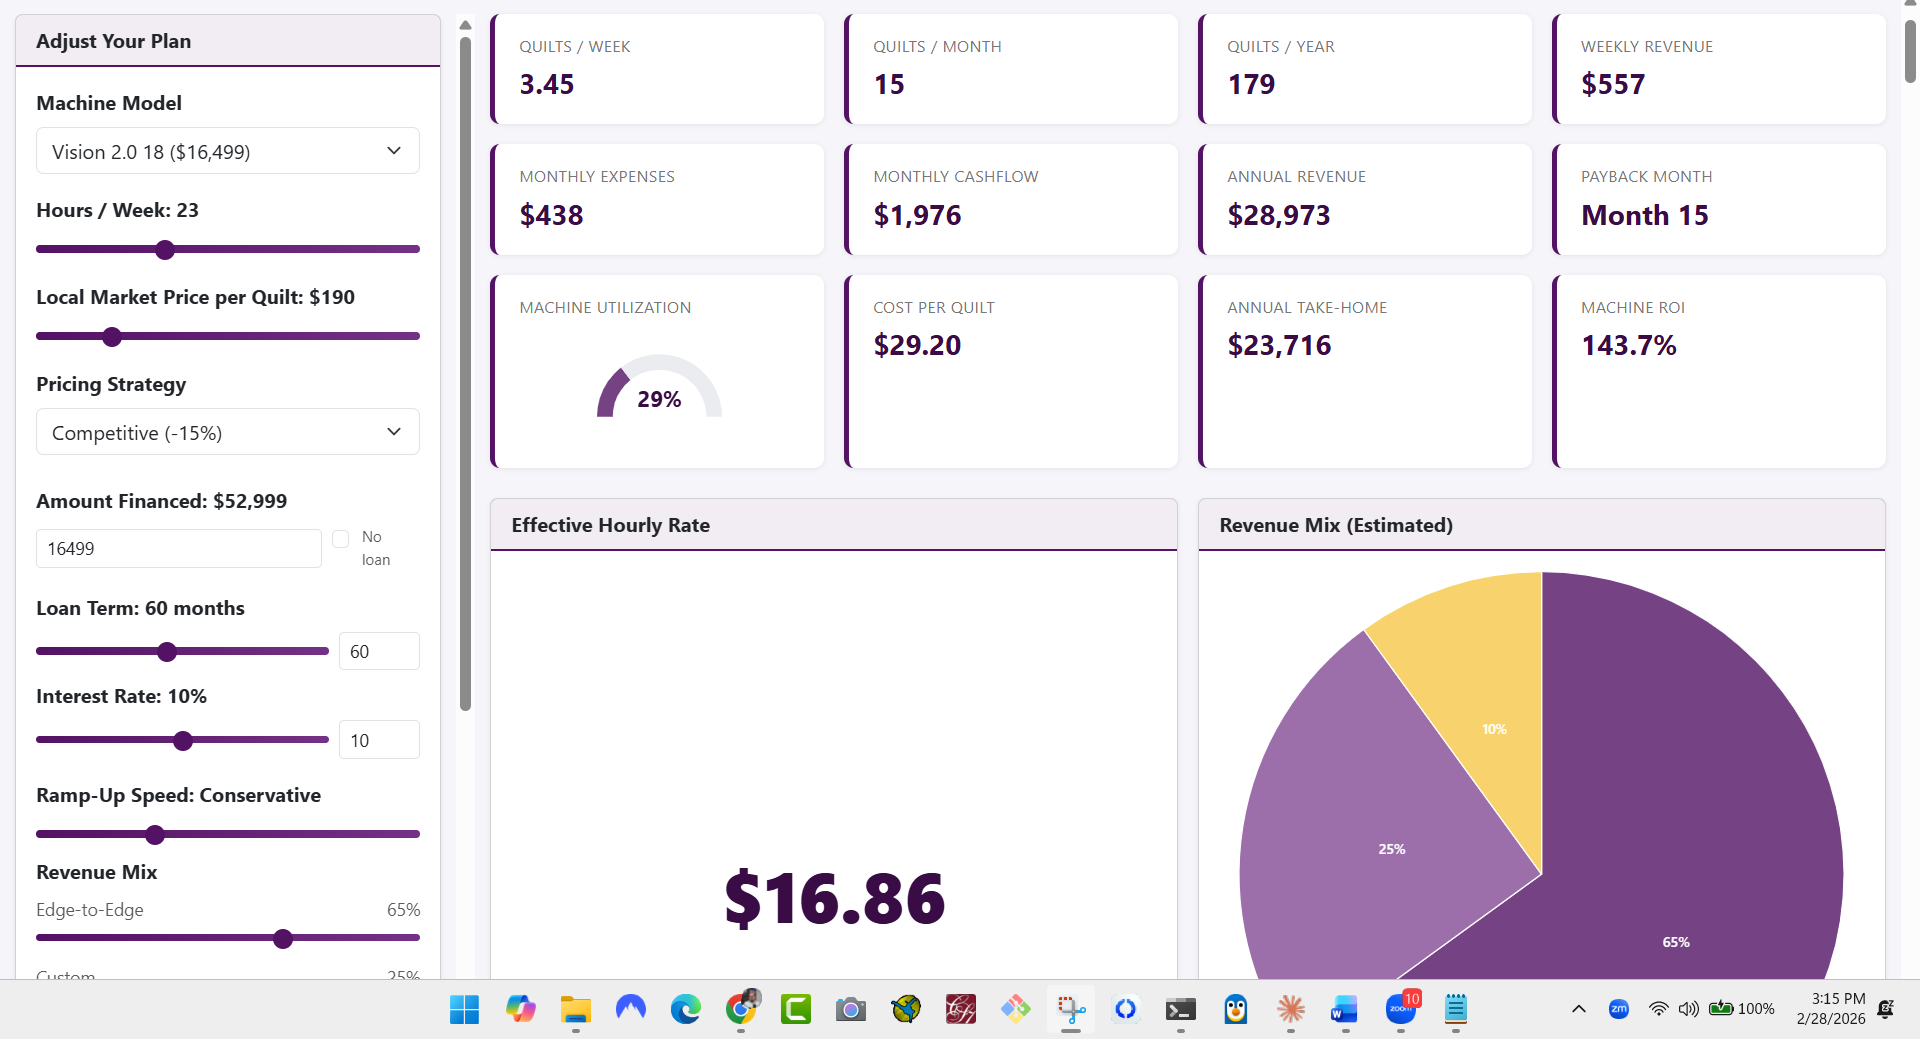This screenshot has width=1920, height=1039.
Task: Open the Pricing Strategy dropdown
Action: (x=227, y=432)
